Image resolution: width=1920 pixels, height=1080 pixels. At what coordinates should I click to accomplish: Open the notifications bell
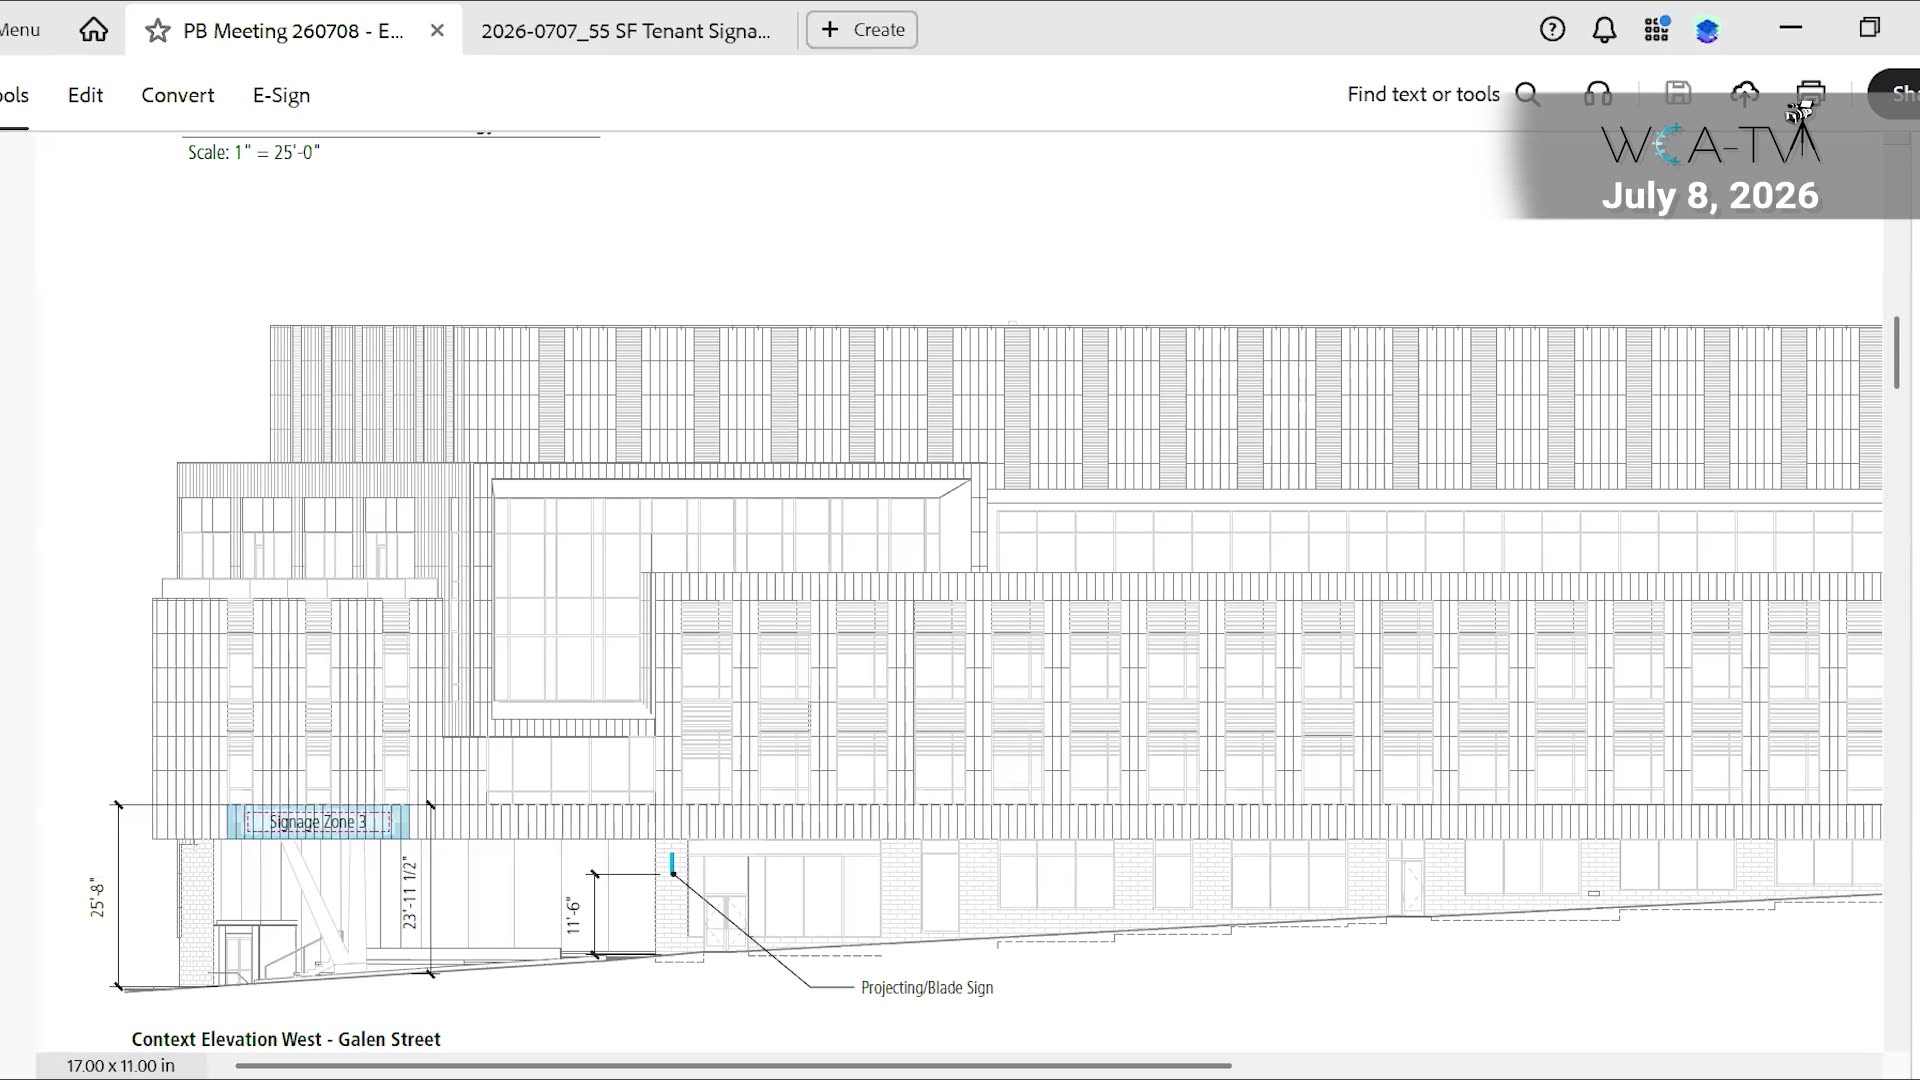(x=1604, y=30)
